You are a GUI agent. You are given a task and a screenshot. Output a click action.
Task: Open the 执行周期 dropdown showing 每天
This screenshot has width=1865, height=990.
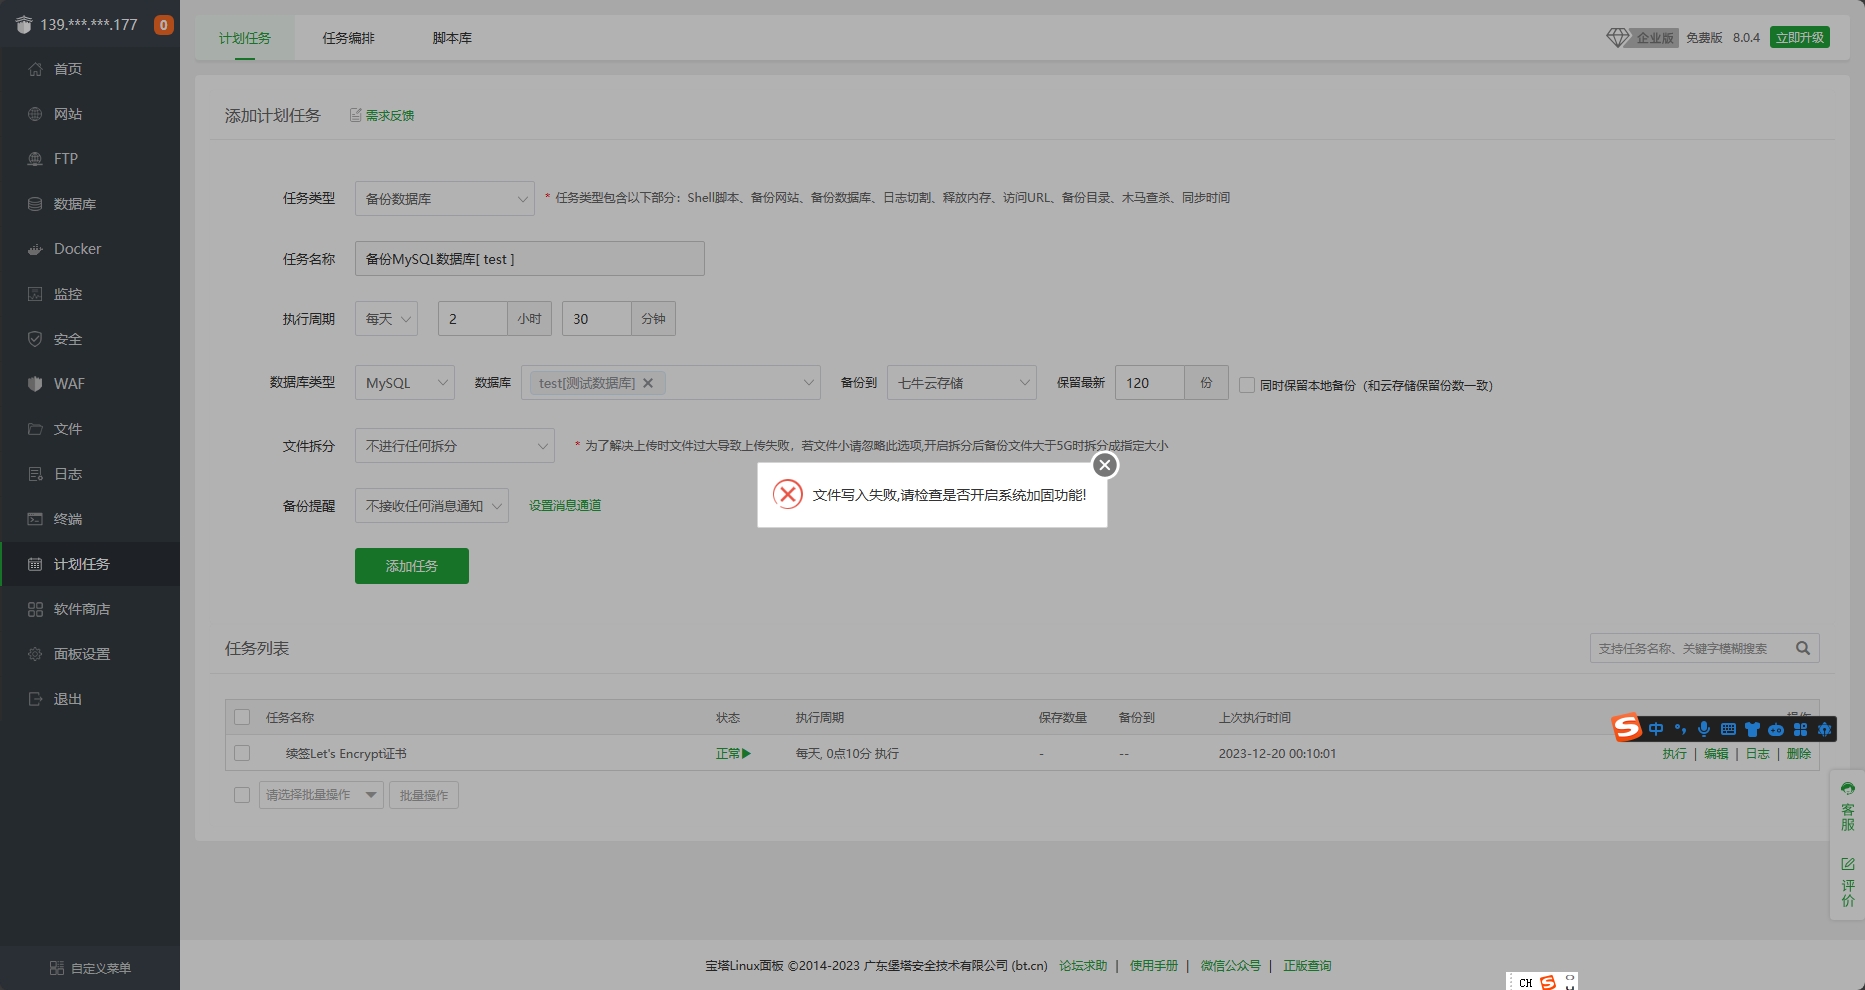pos(386,319)
